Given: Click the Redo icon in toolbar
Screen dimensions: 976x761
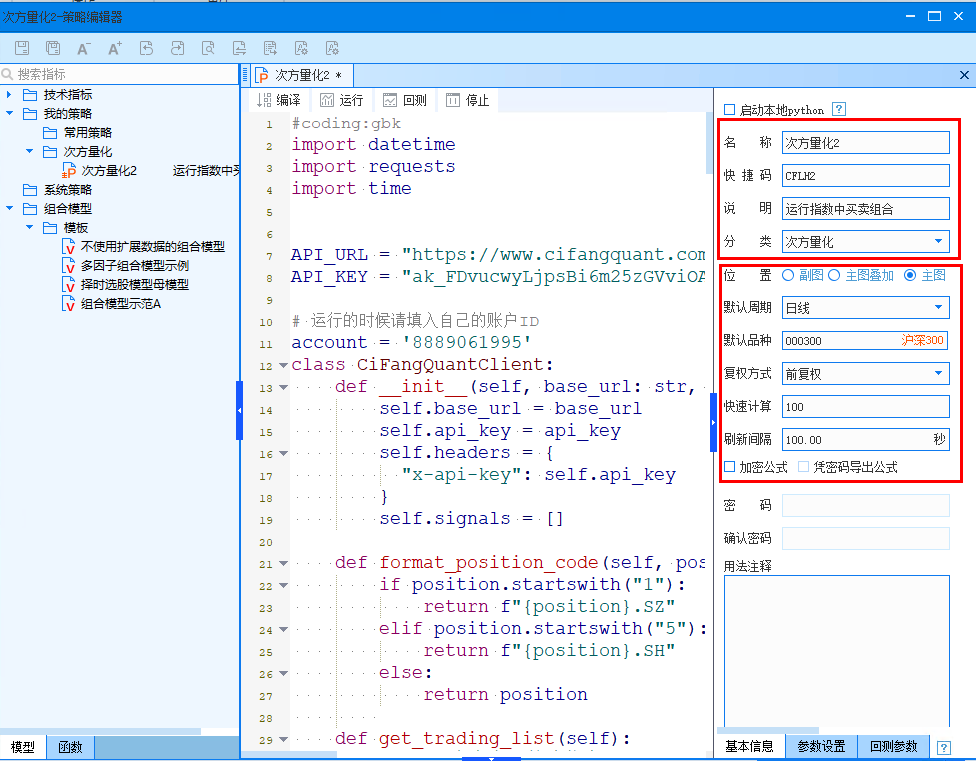Looking at the screenshot, I should pos(177,48).
